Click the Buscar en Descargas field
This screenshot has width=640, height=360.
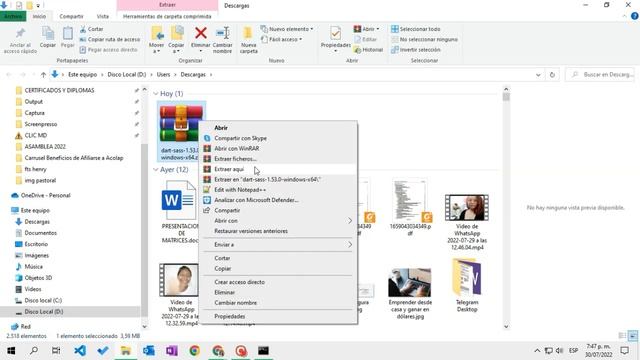click(x=600, y=75)
